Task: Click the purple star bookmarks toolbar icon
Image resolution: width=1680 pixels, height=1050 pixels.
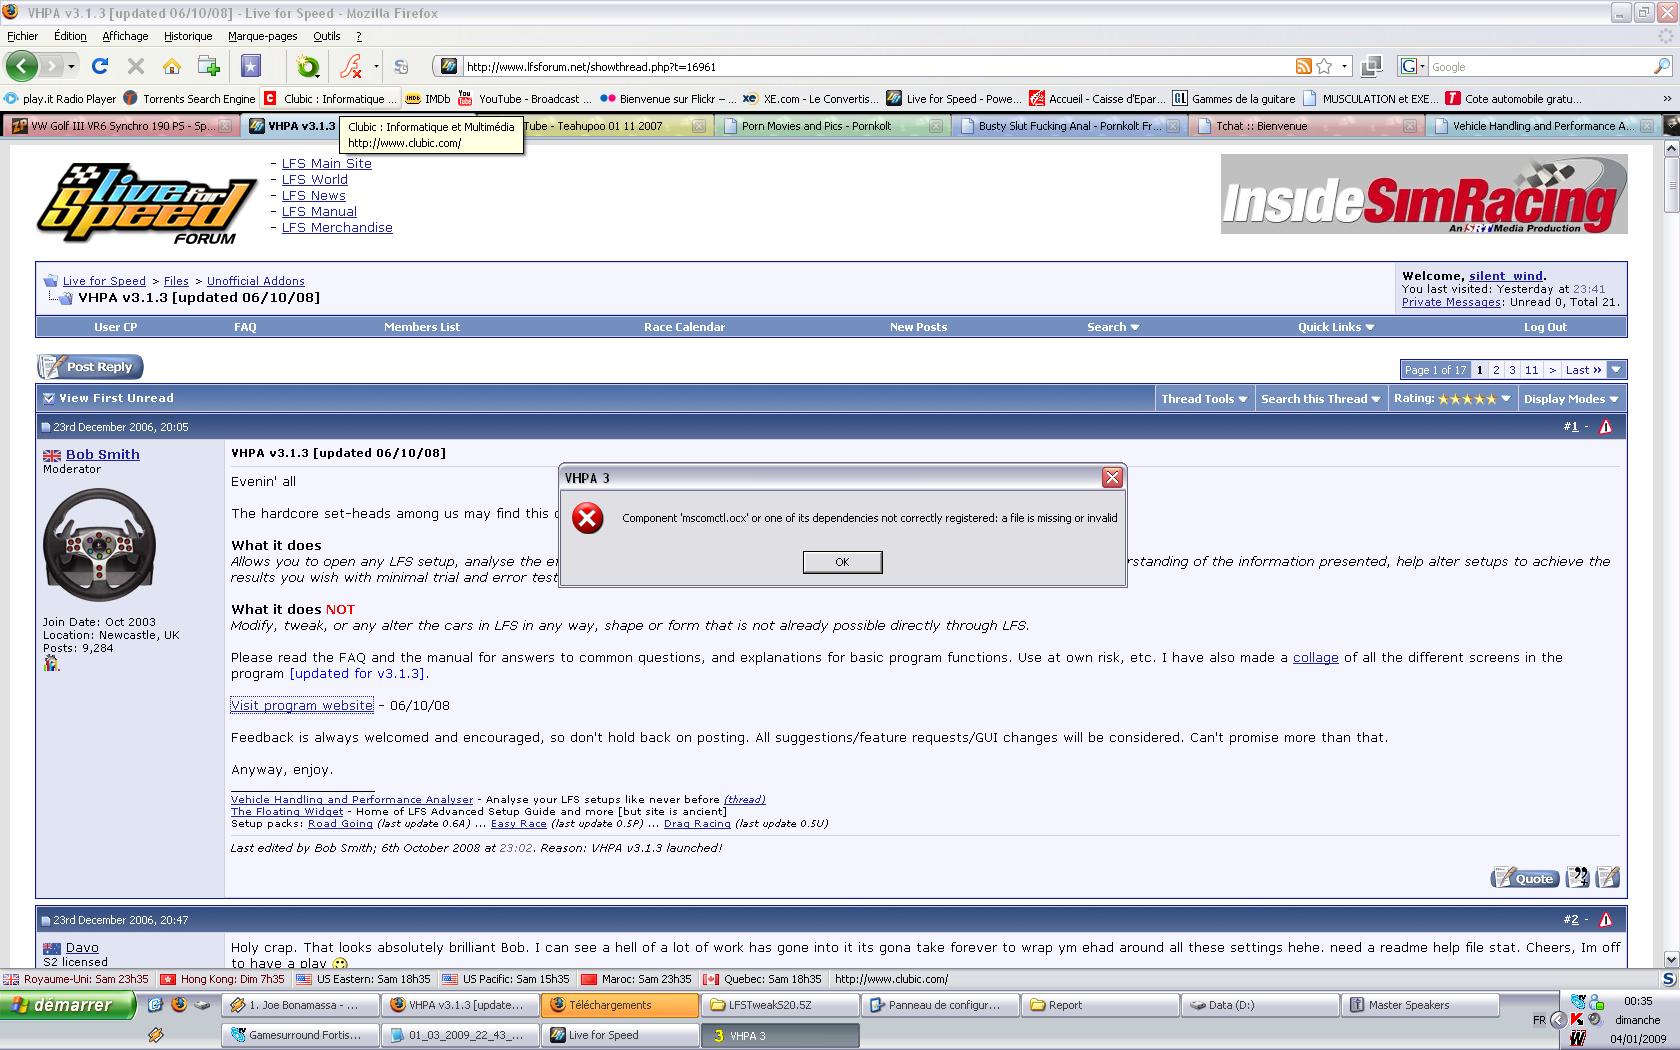Action: click(251, 66)
